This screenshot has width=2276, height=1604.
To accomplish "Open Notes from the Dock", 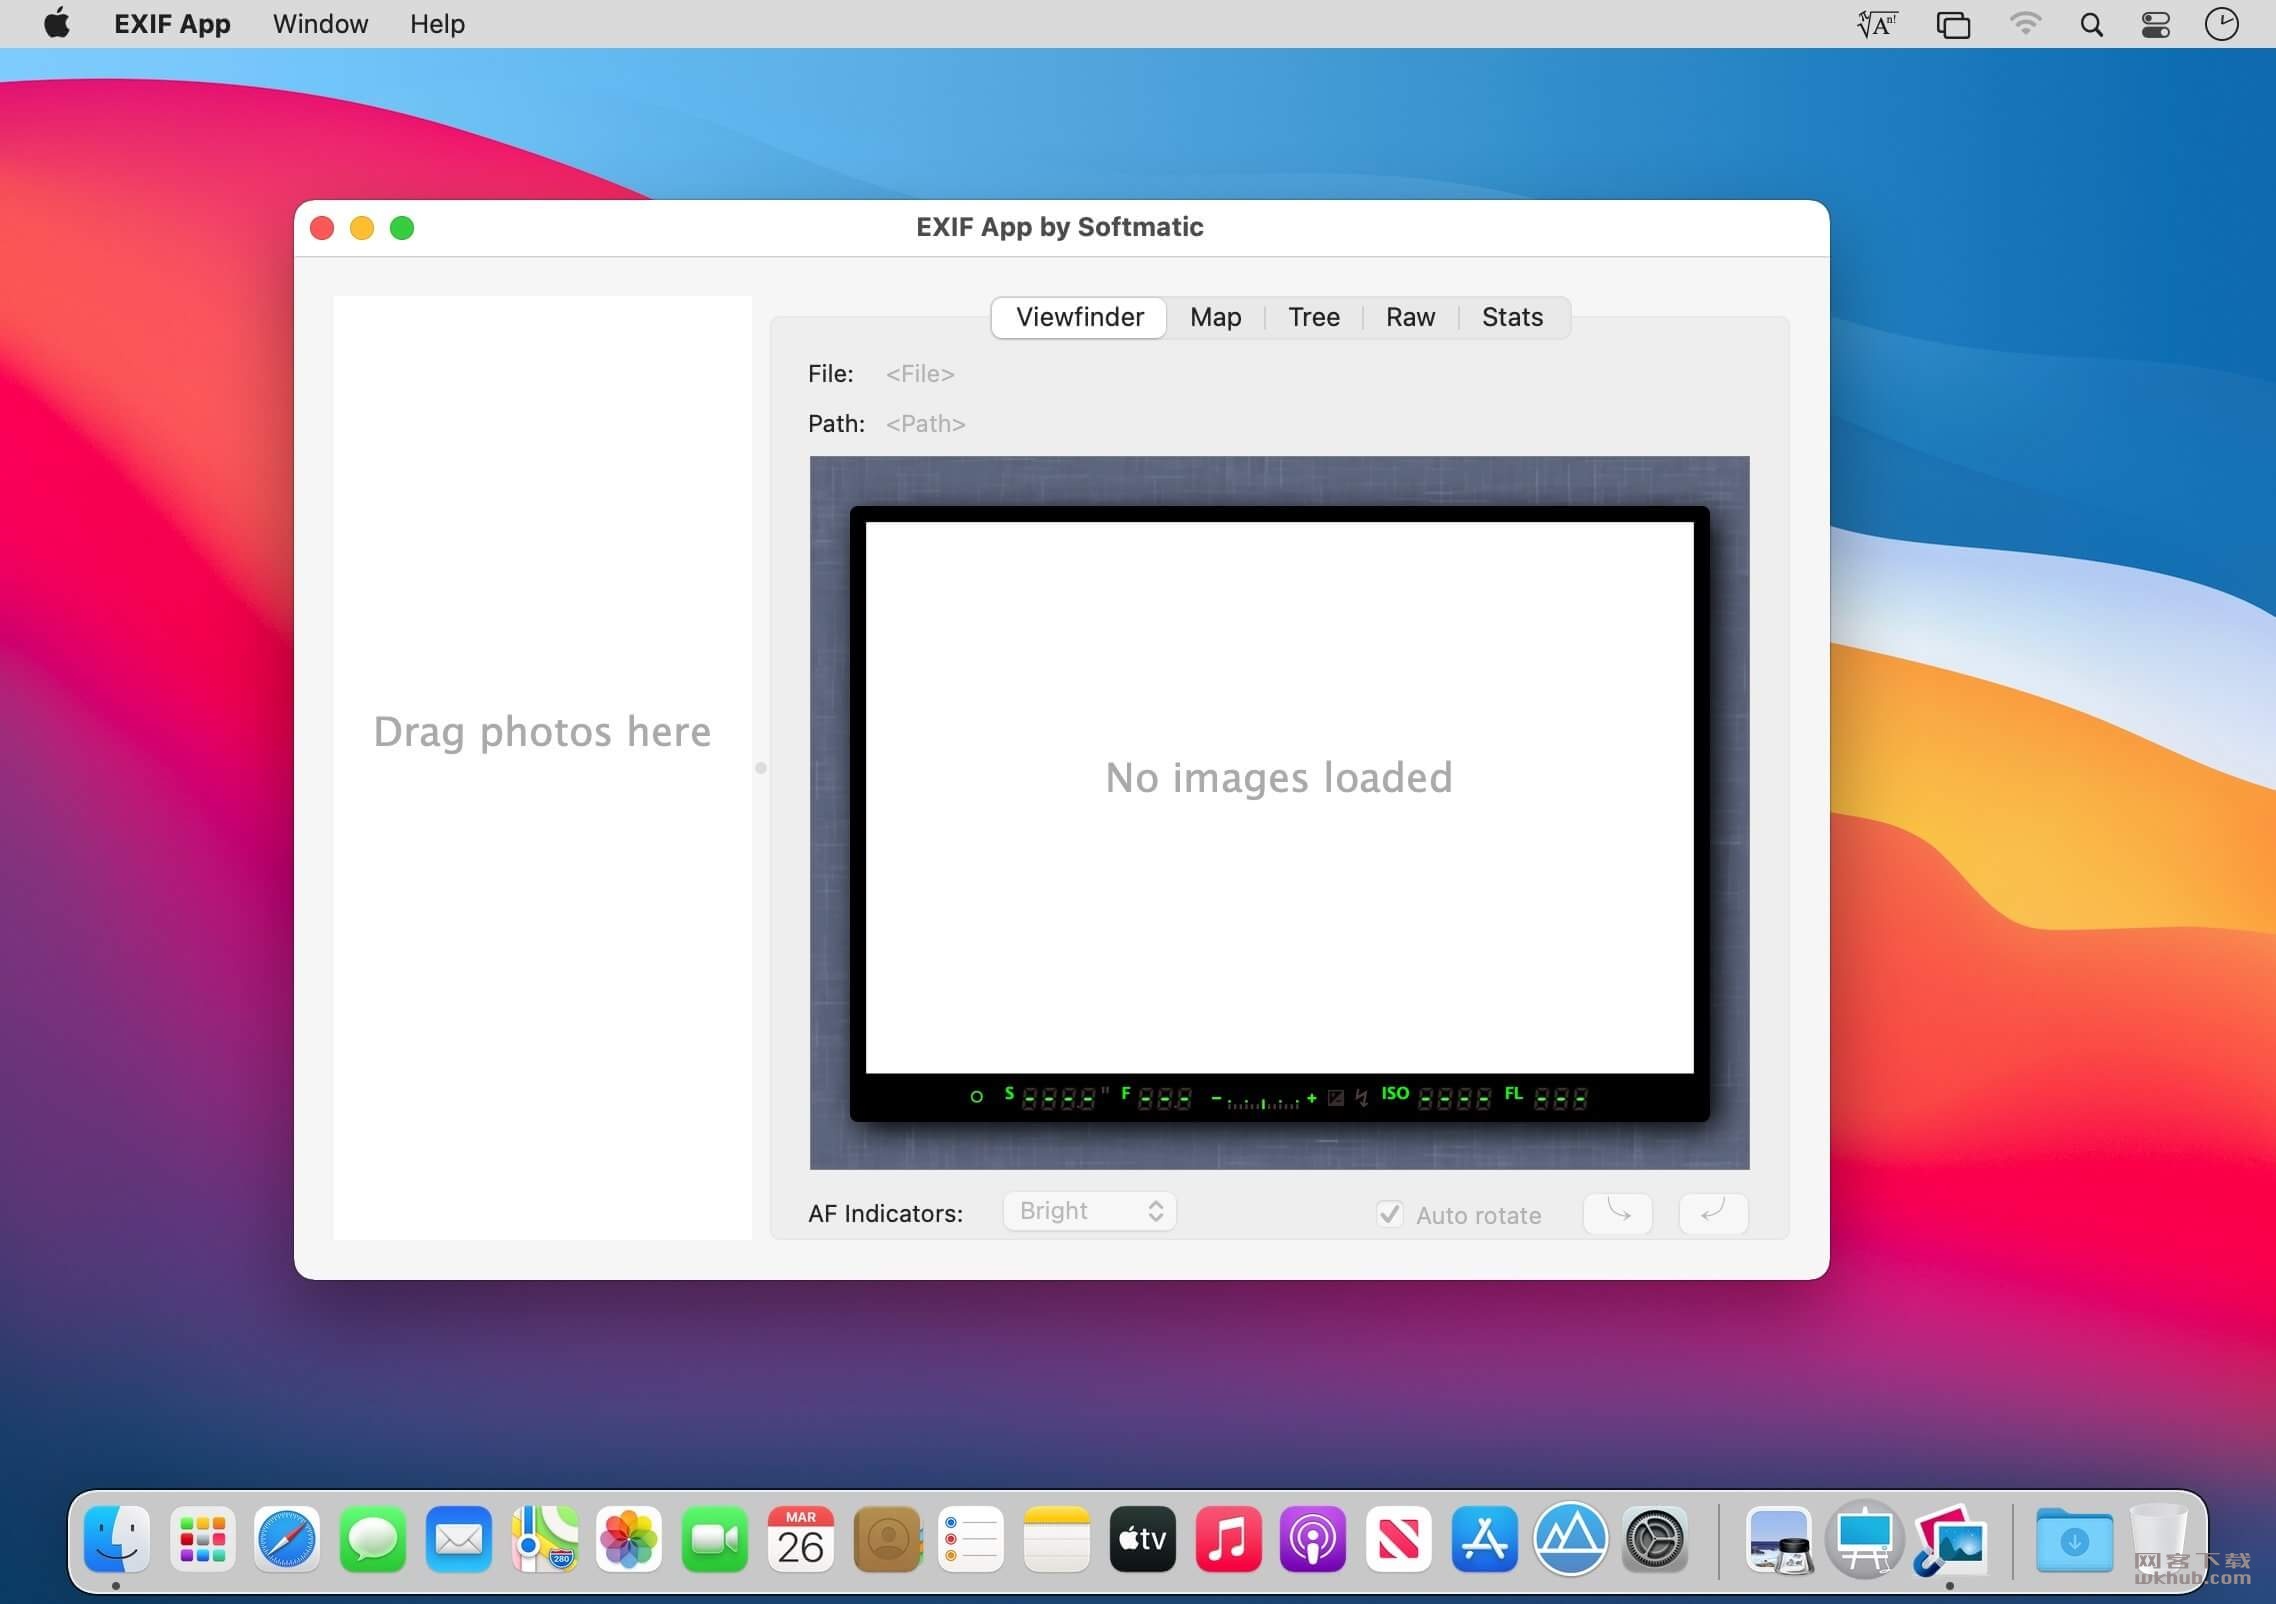I will point(1057,1538).
